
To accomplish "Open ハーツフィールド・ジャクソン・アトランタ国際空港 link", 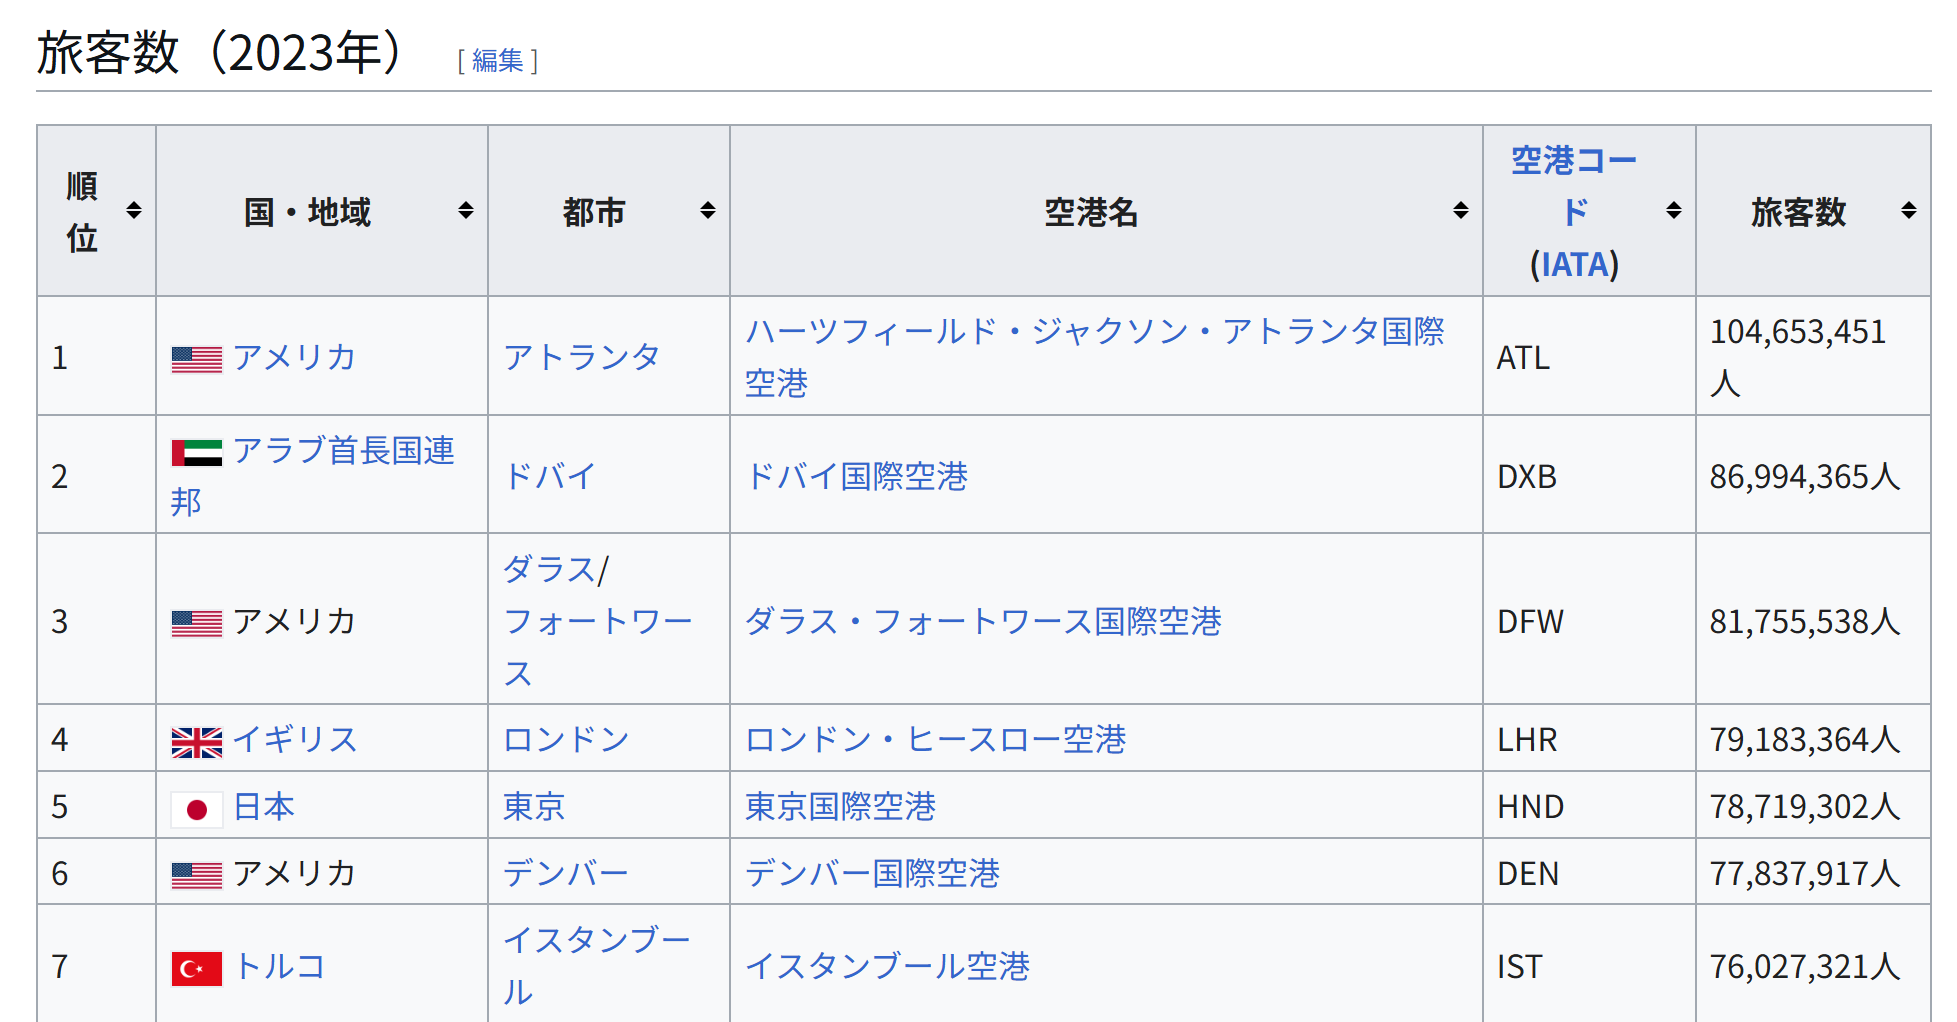I will pyautogui.click(x=1095, y=357).
